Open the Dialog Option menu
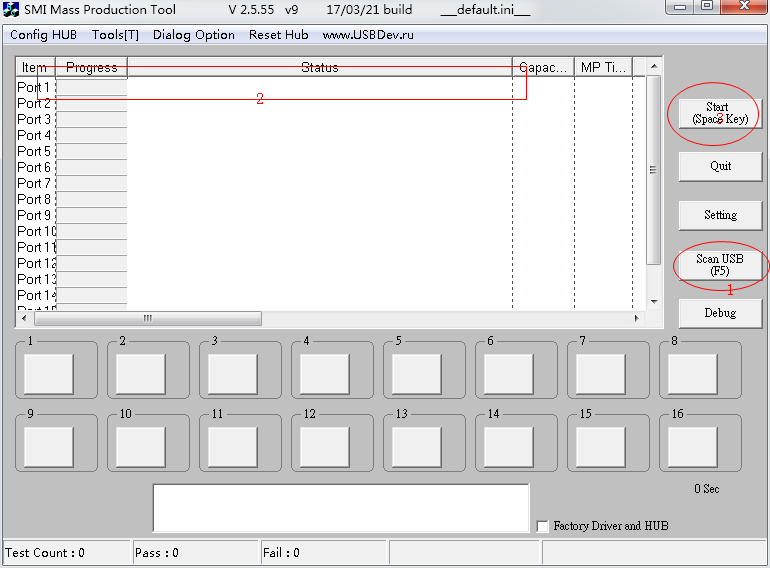 point(194,35)
